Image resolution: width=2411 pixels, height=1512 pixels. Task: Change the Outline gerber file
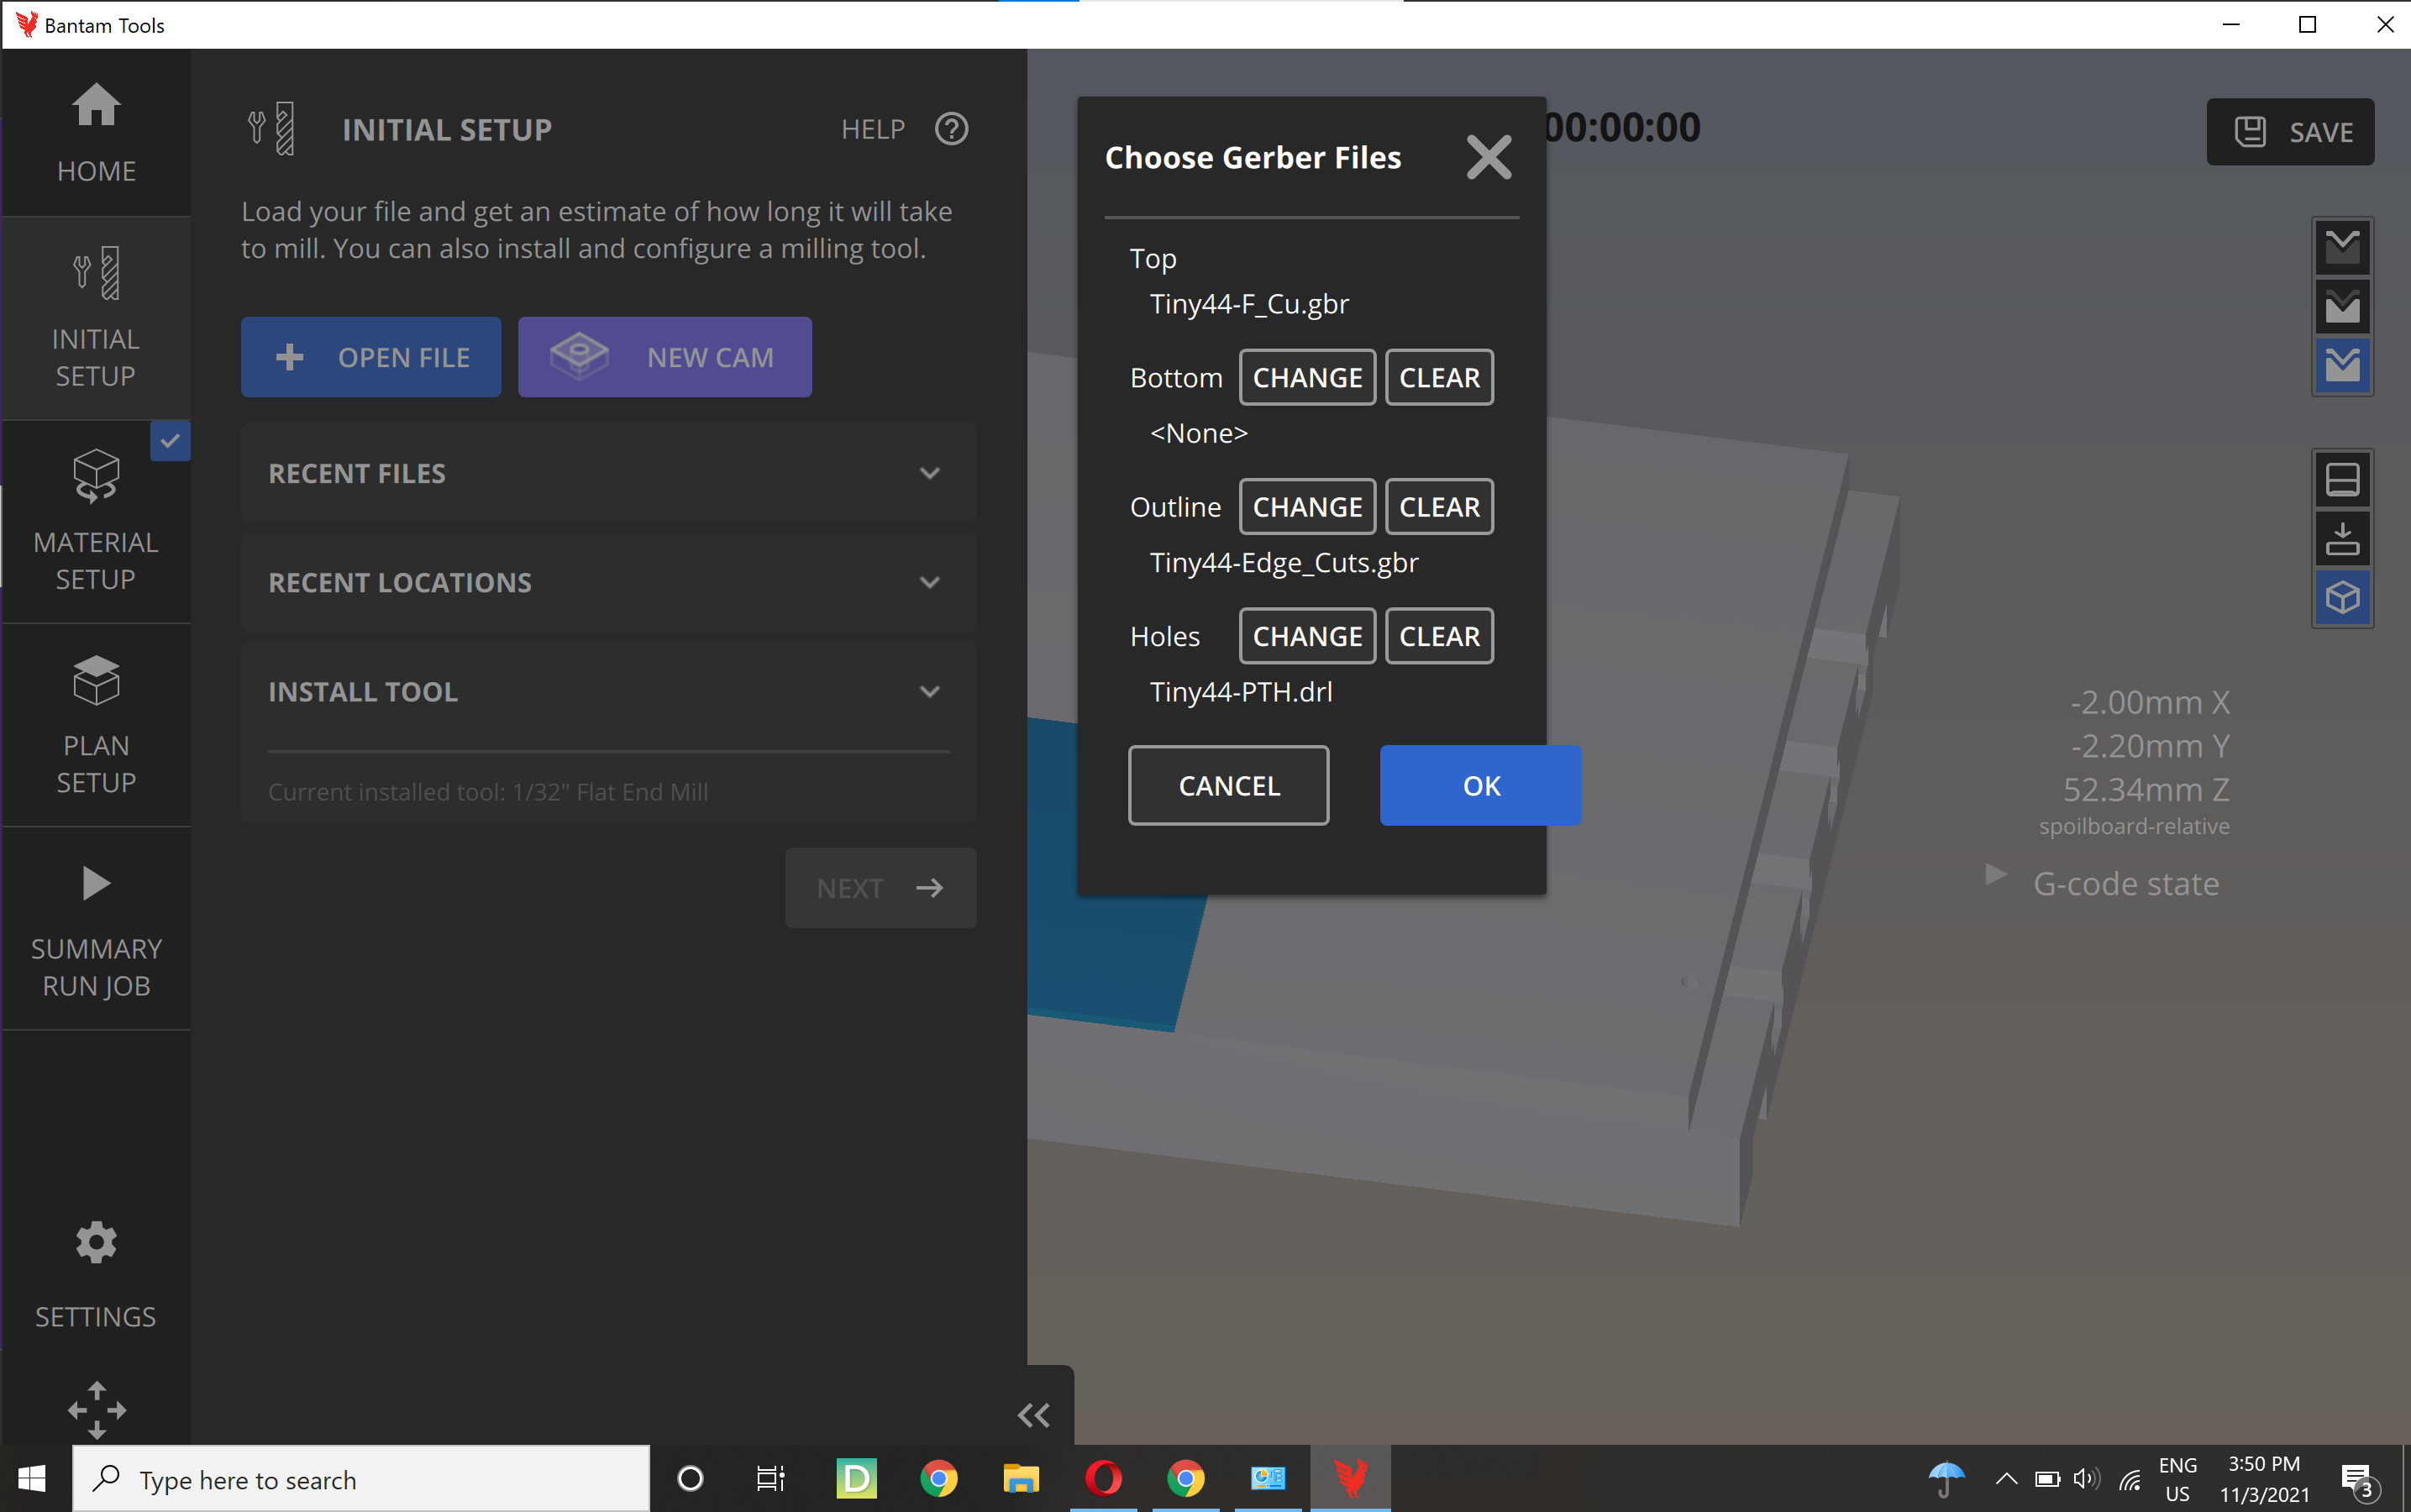[1307, 507]
